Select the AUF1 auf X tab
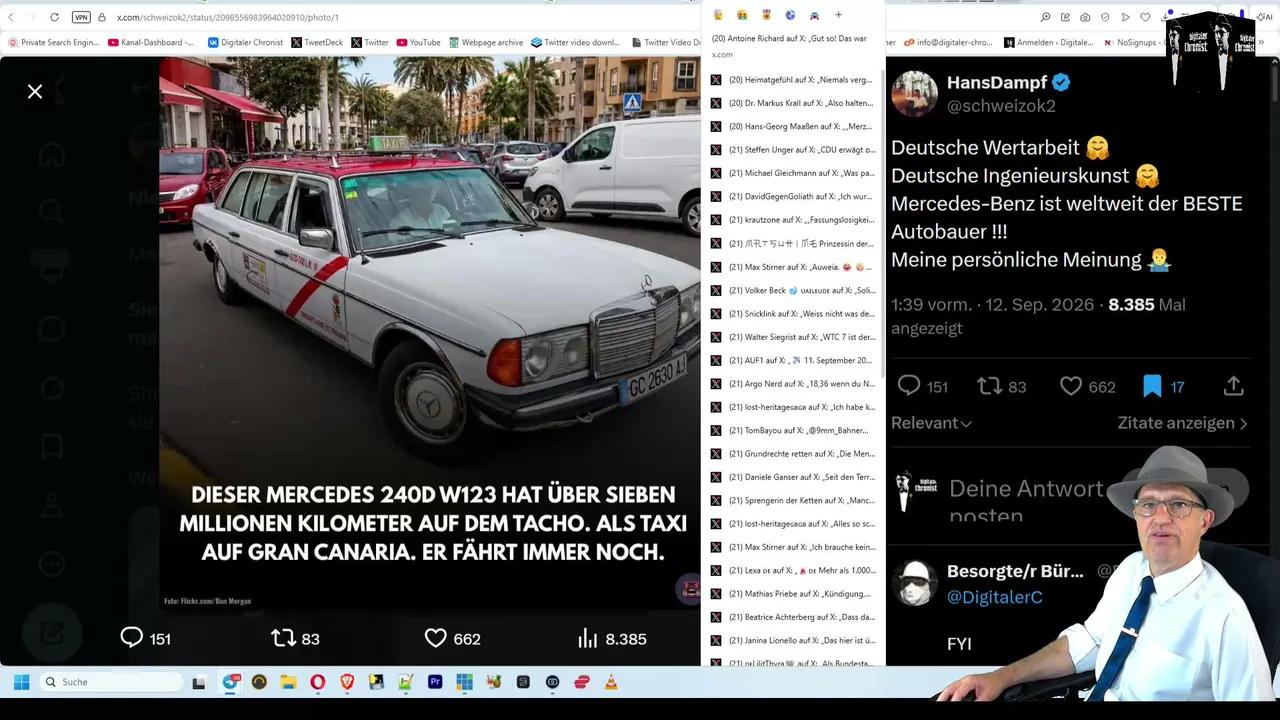 coord(792,360)
